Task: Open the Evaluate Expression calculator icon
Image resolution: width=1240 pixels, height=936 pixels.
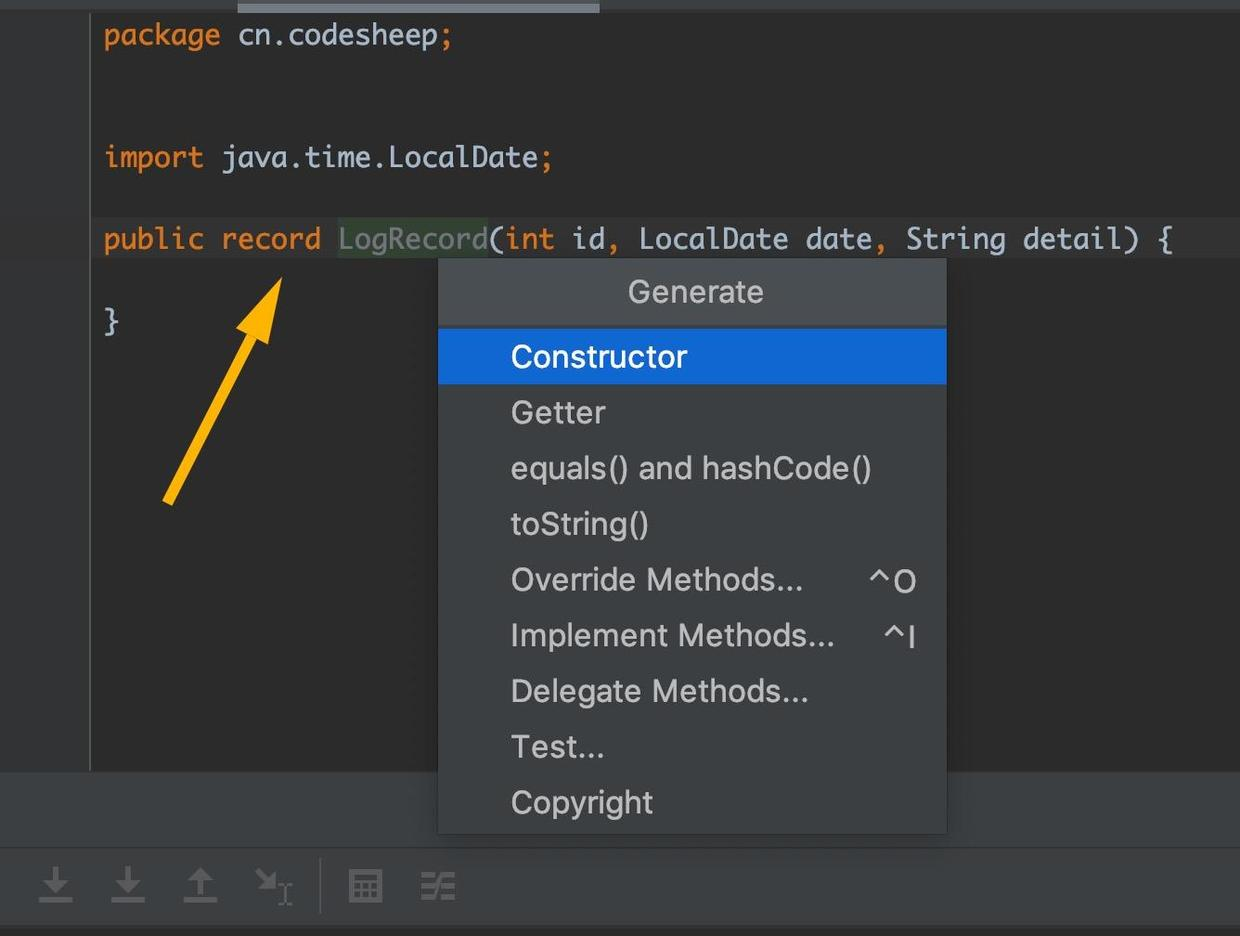Action: click(365, 886)
